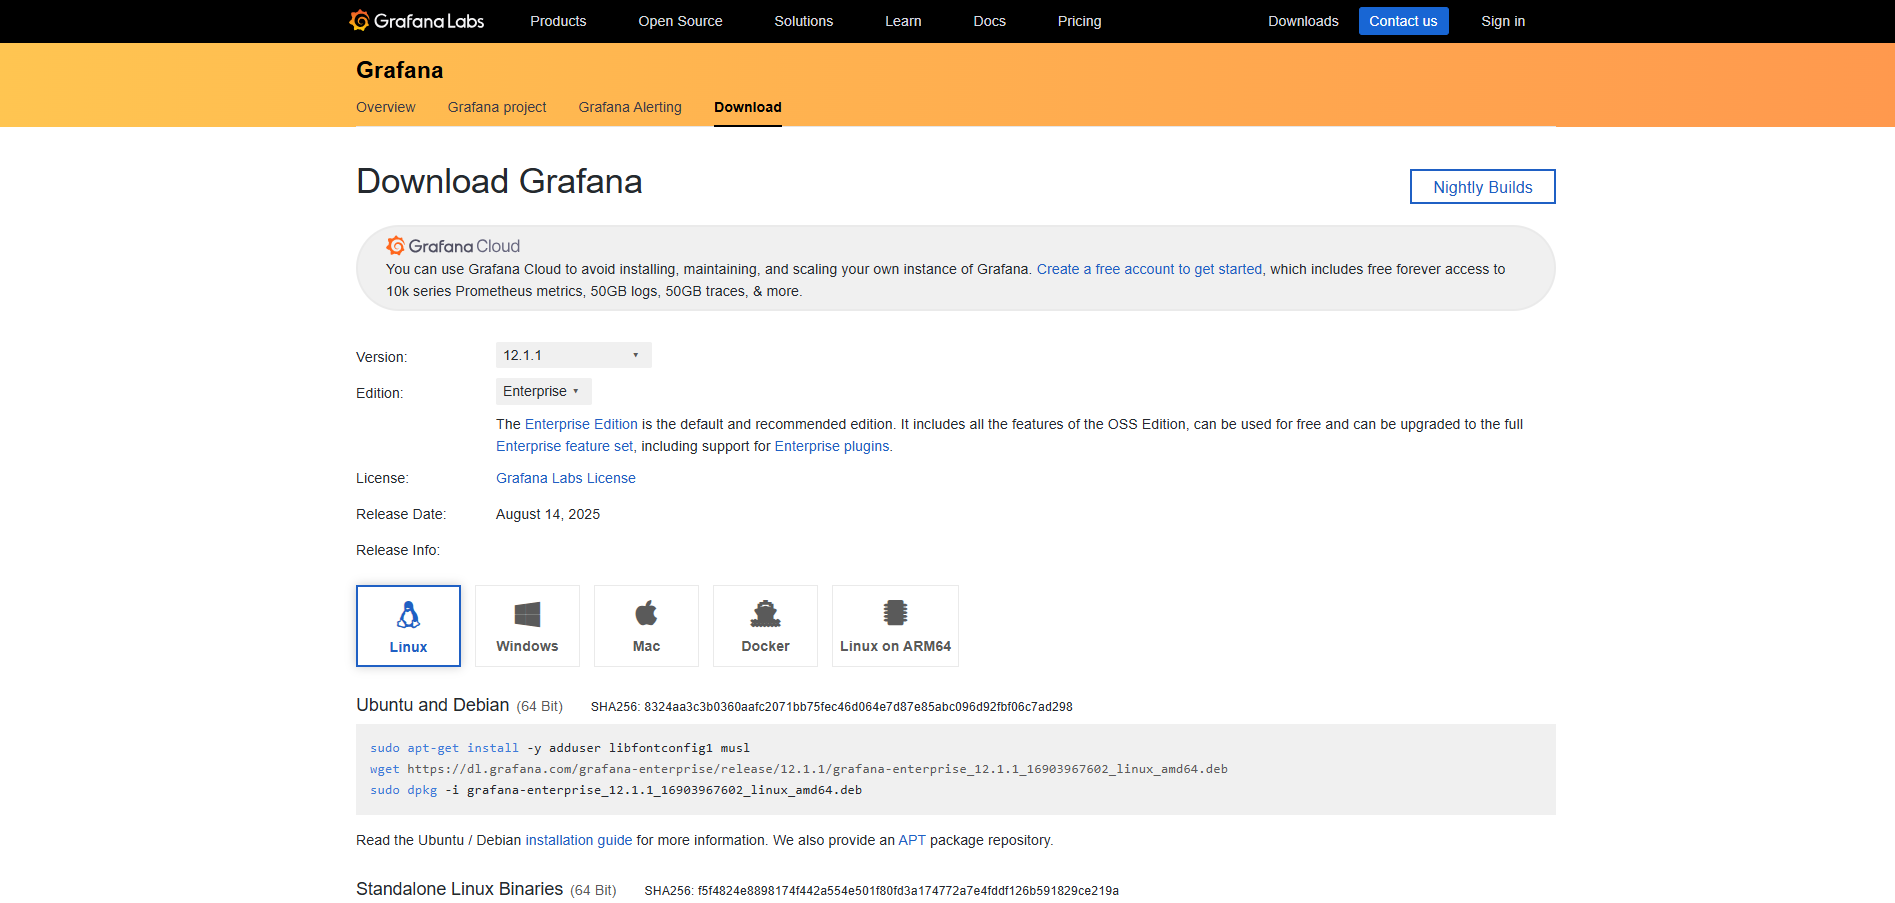
Task: Switch to the Overview tab
Action: coord(385,107)
